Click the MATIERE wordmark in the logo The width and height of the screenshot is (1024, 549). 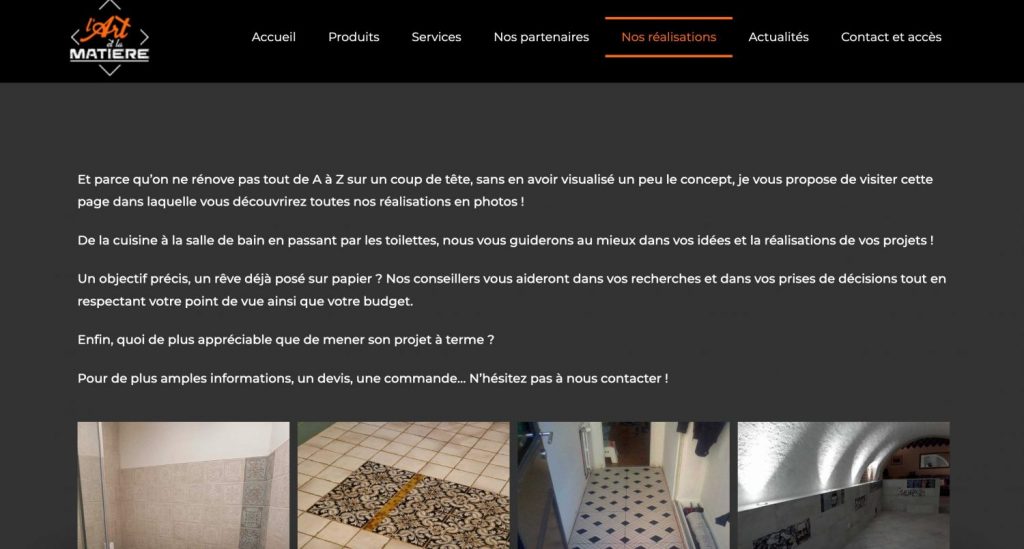[110, 54]
